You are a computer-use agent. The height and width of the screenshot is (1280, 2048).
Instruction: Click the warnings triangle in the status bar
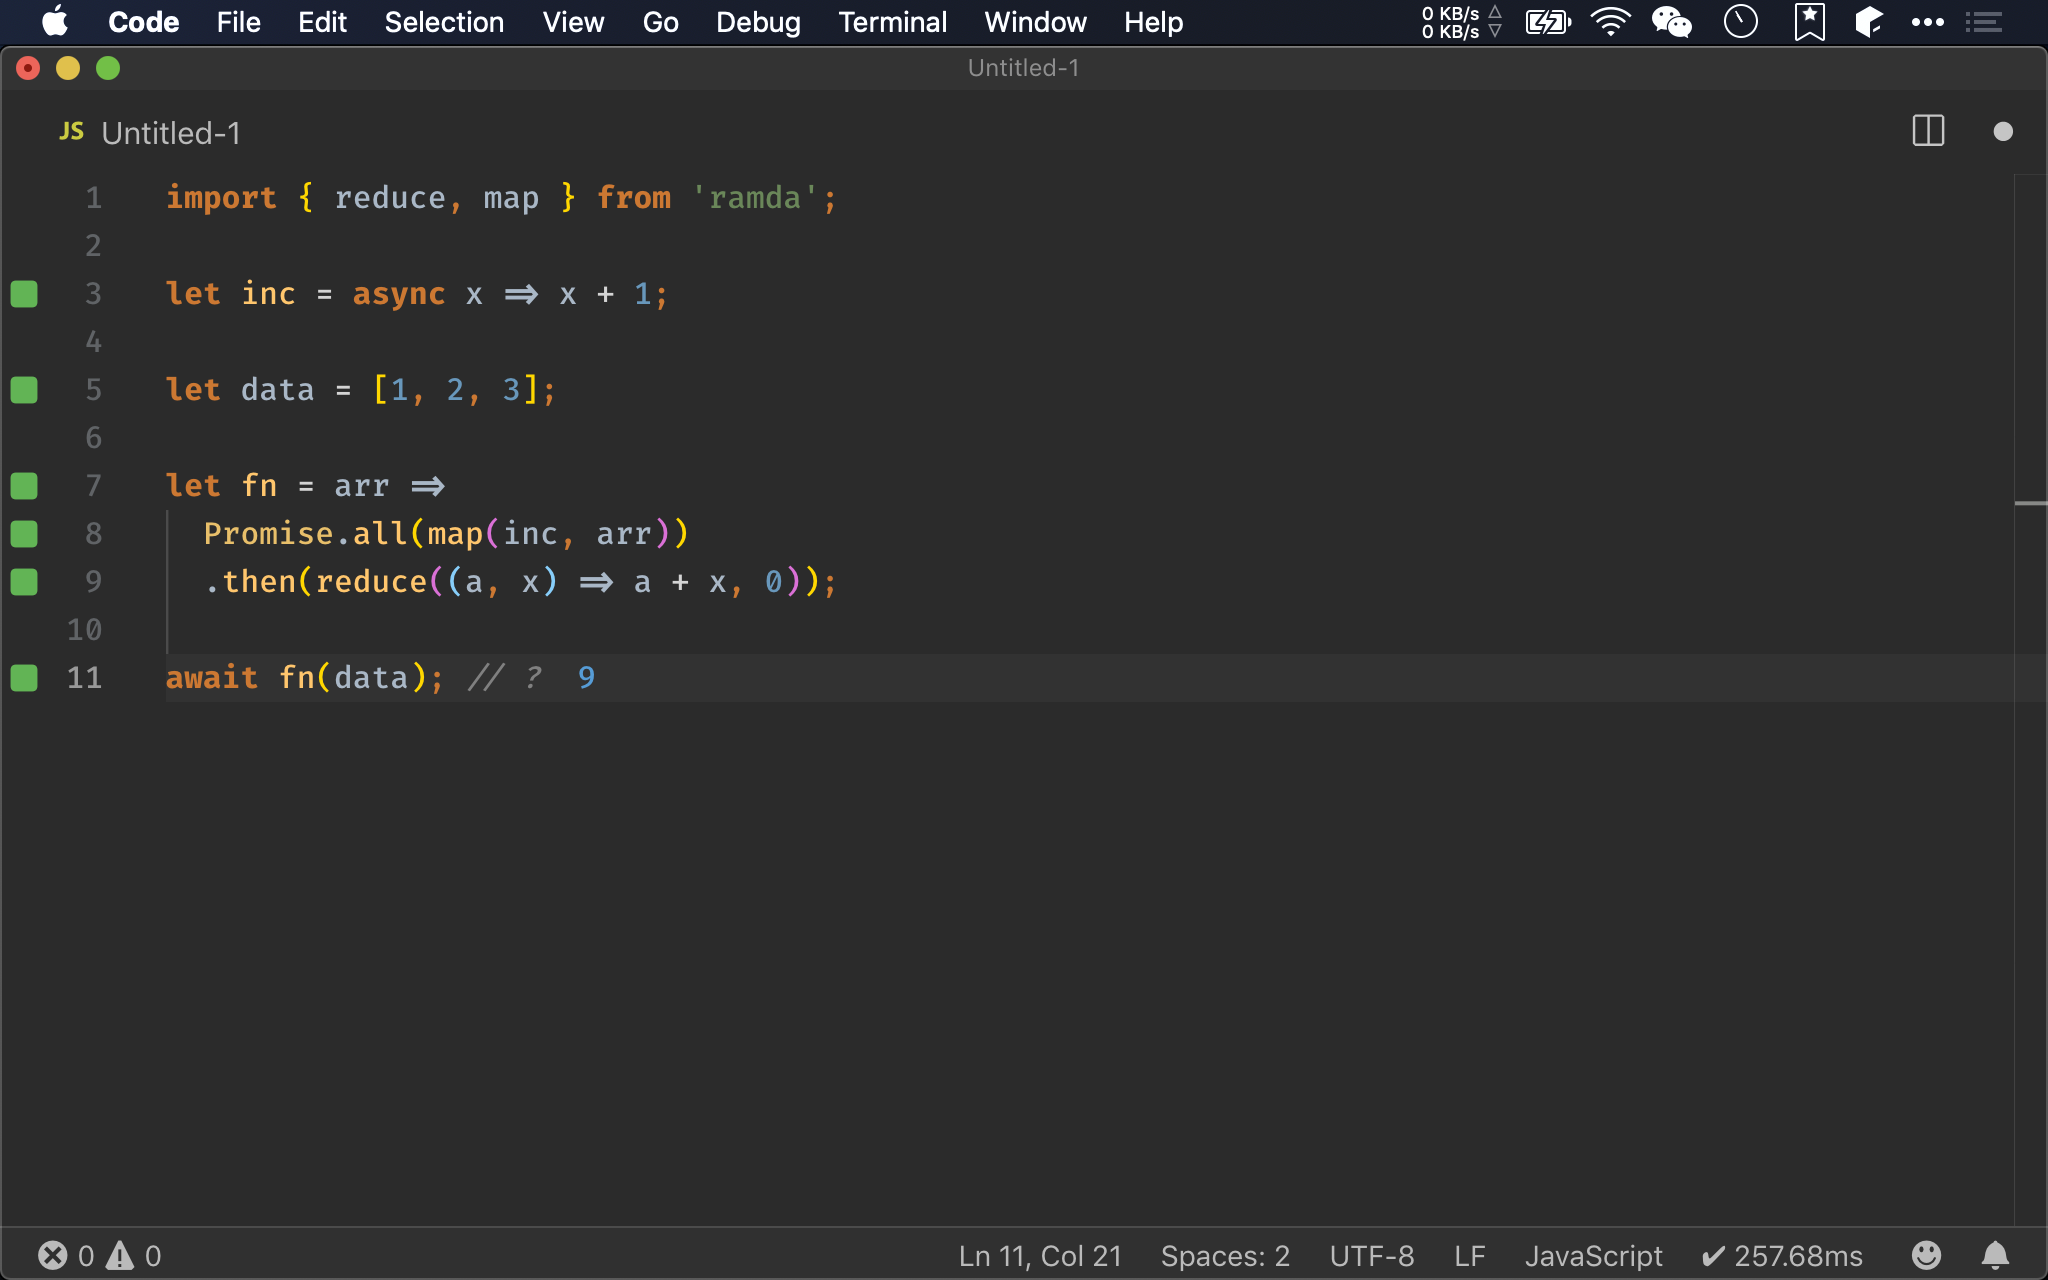120,1255
